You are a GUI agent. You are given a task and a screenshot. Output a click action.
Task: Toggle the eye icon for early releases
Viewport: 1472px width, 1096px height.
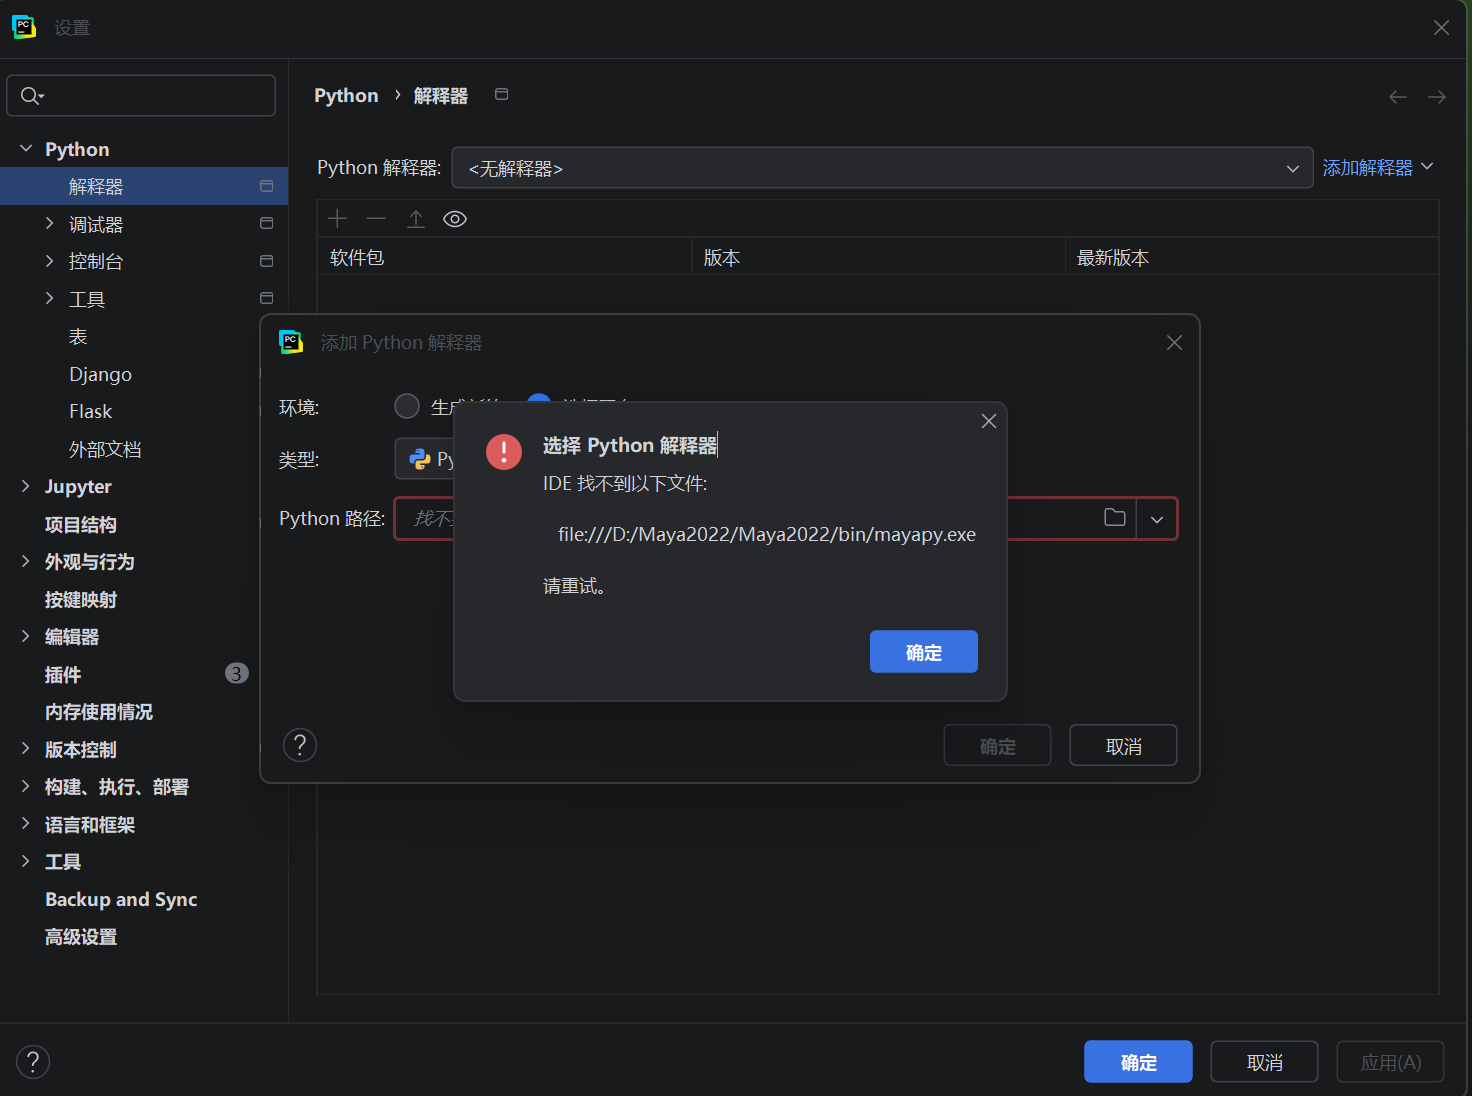tap(455, 219)
